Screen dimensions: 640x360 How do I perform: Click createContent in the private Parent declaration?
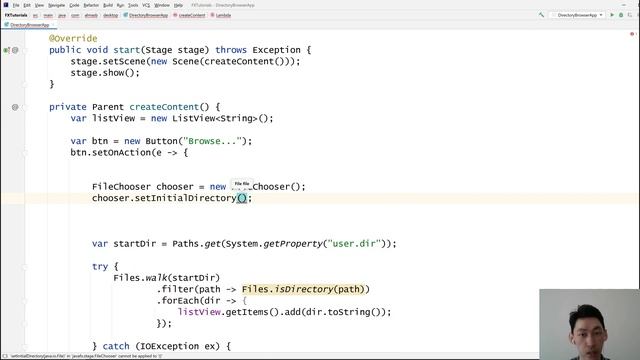pyautogui.click(x=164, y=107)
